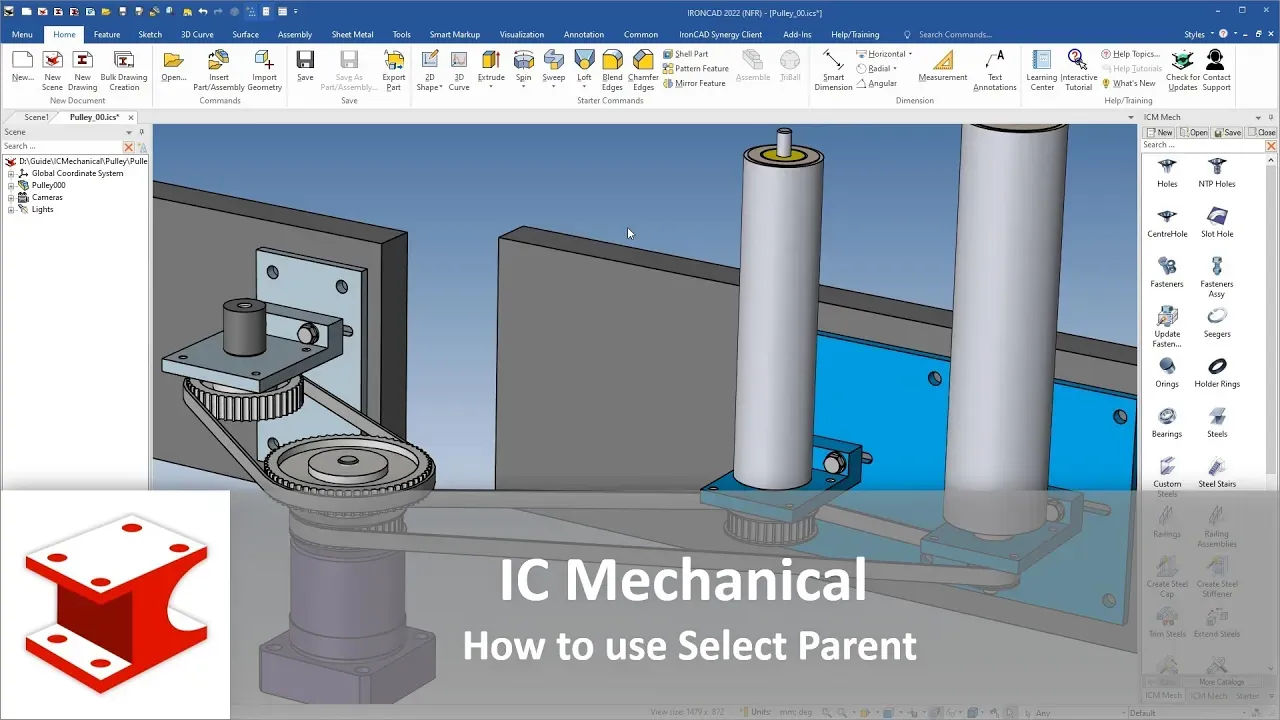This screenshot has width=1280, height=720.
Task: Click the Pattern Feature button
Action: coord(695,69)
